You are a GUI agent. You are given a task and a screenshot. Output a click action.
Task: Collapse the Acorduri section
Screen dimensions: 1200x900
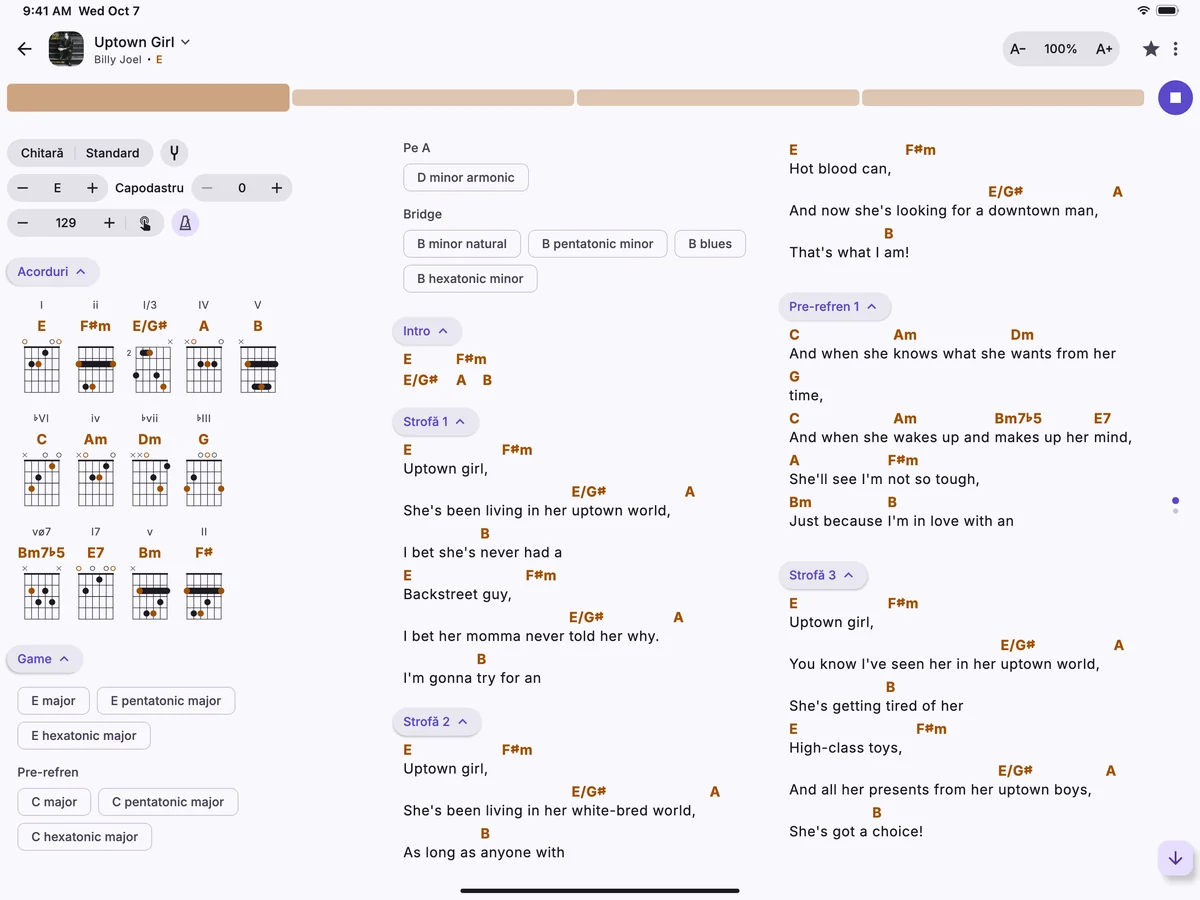coord(52,272)
